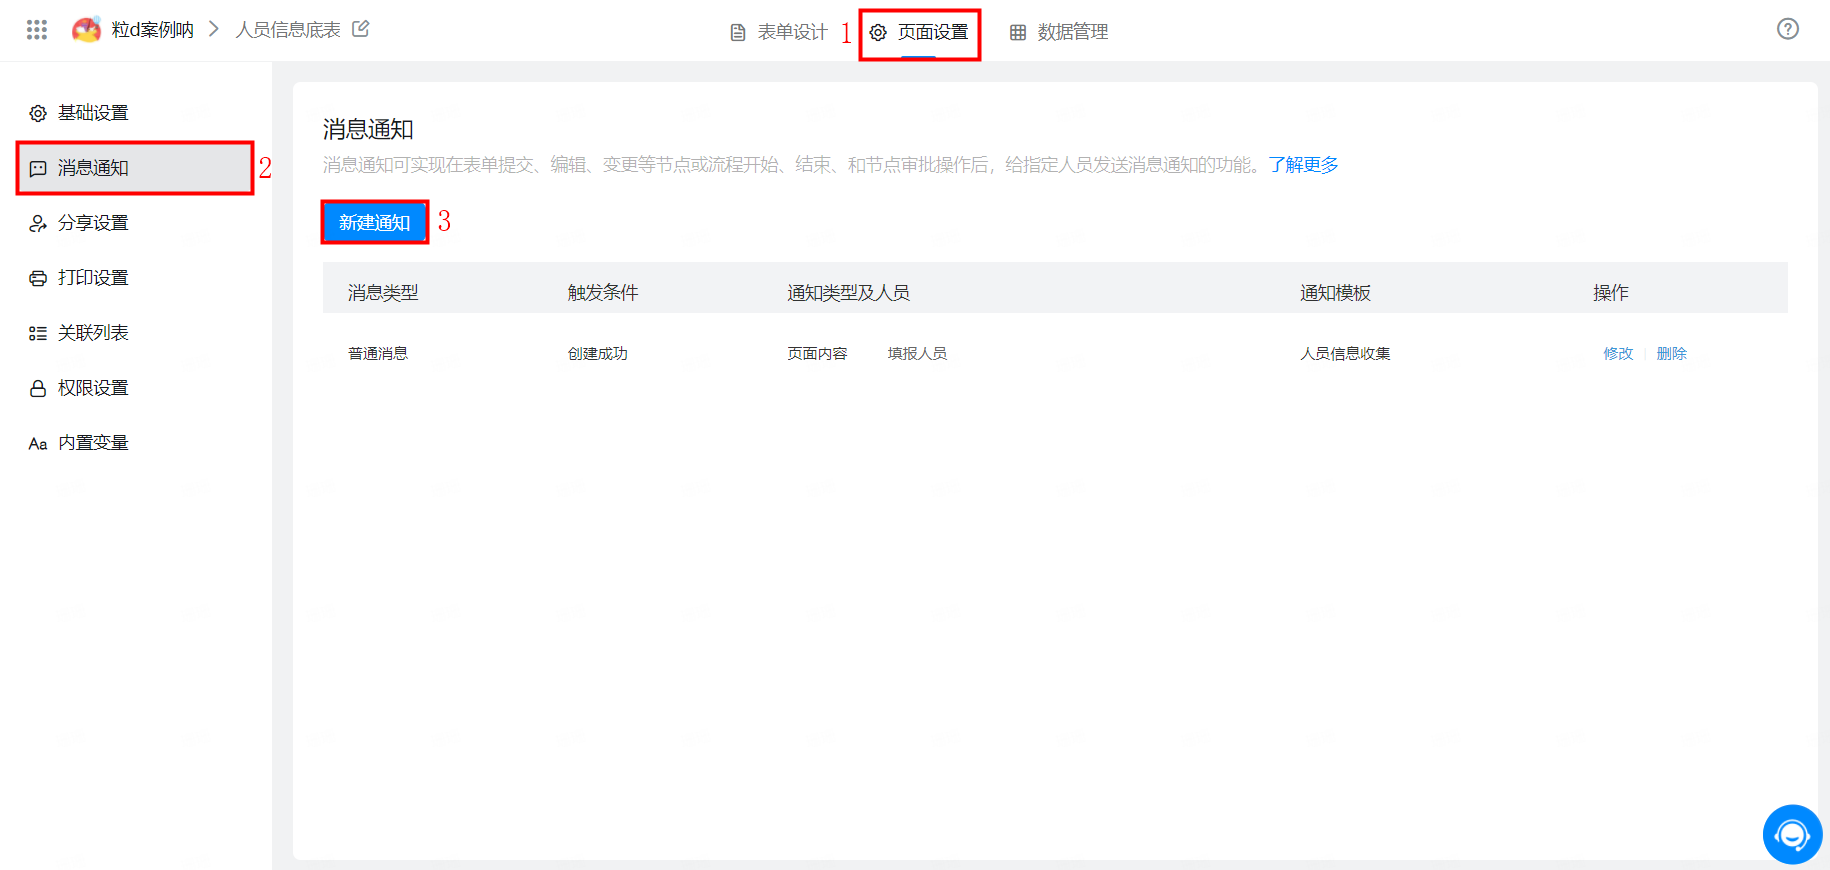1830x870 pixels.
Task: Click the 基础设置 gear icon in sidebar
Action: [x=38, y=113]
